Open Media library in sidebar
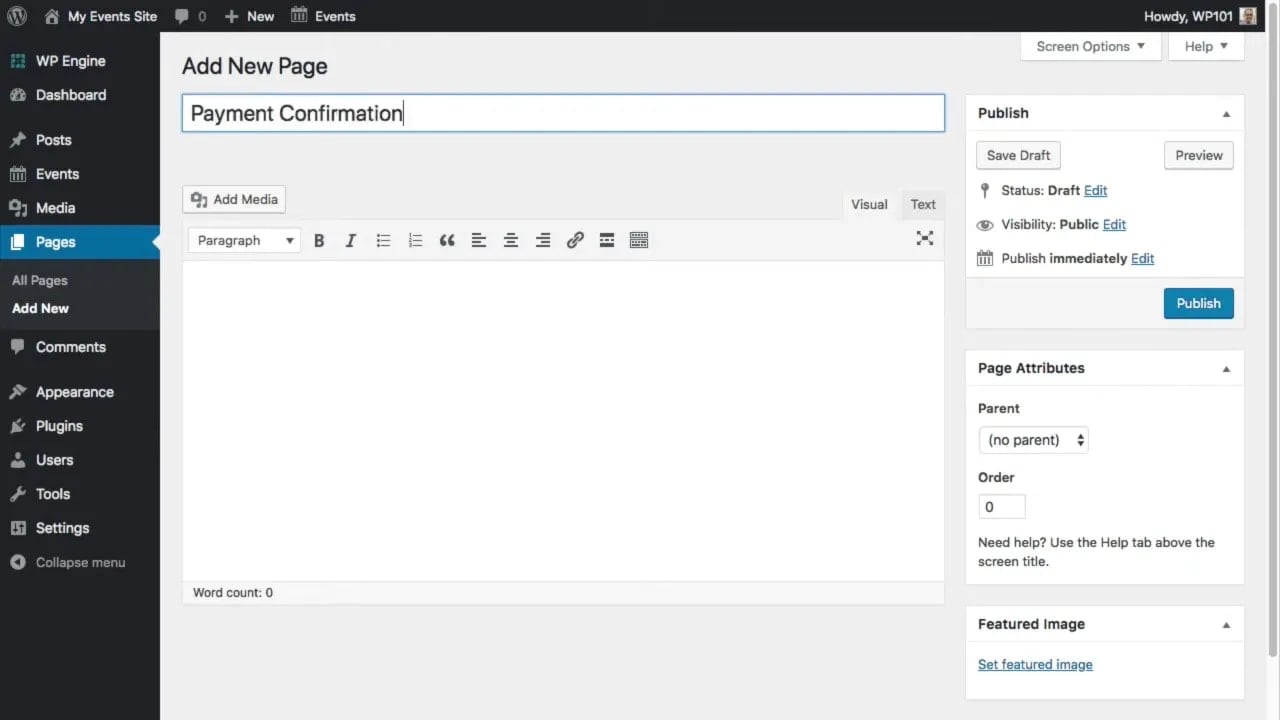This screenshot has width=1280, height=720. (80, 208)
